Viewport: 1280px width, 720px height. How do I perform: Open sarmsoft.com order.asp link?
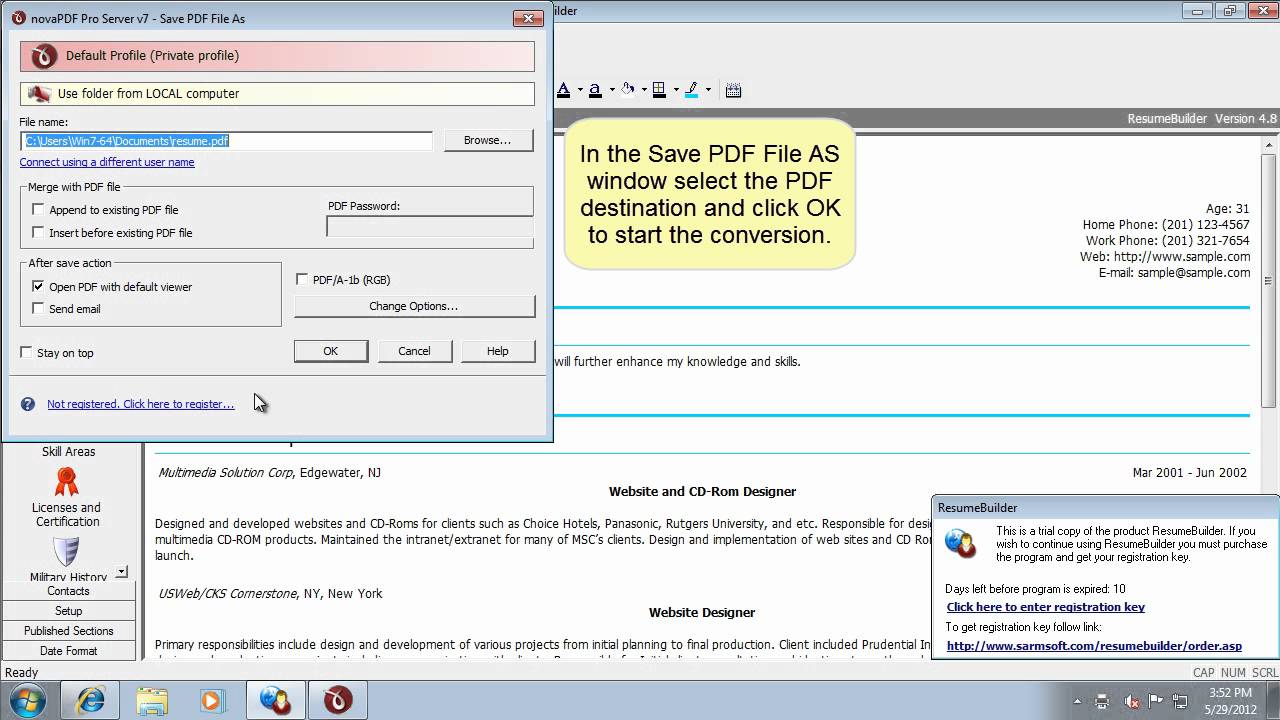click(1094, 646)
